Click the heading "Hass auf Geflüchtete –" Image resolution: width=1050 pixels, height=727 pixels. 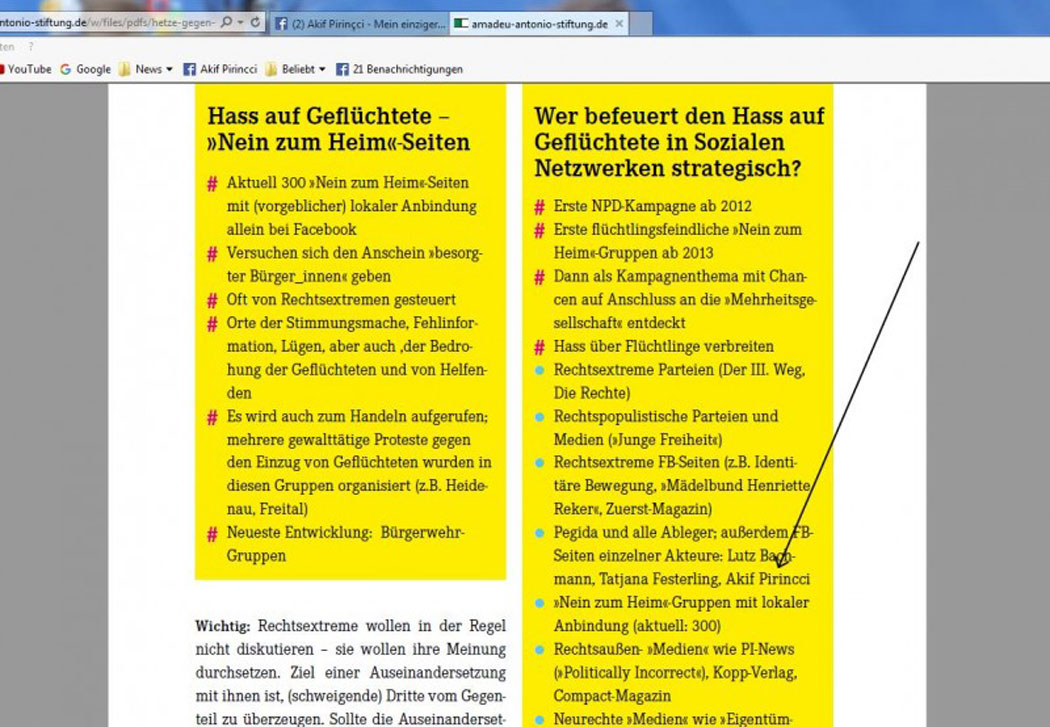[328, 116]
